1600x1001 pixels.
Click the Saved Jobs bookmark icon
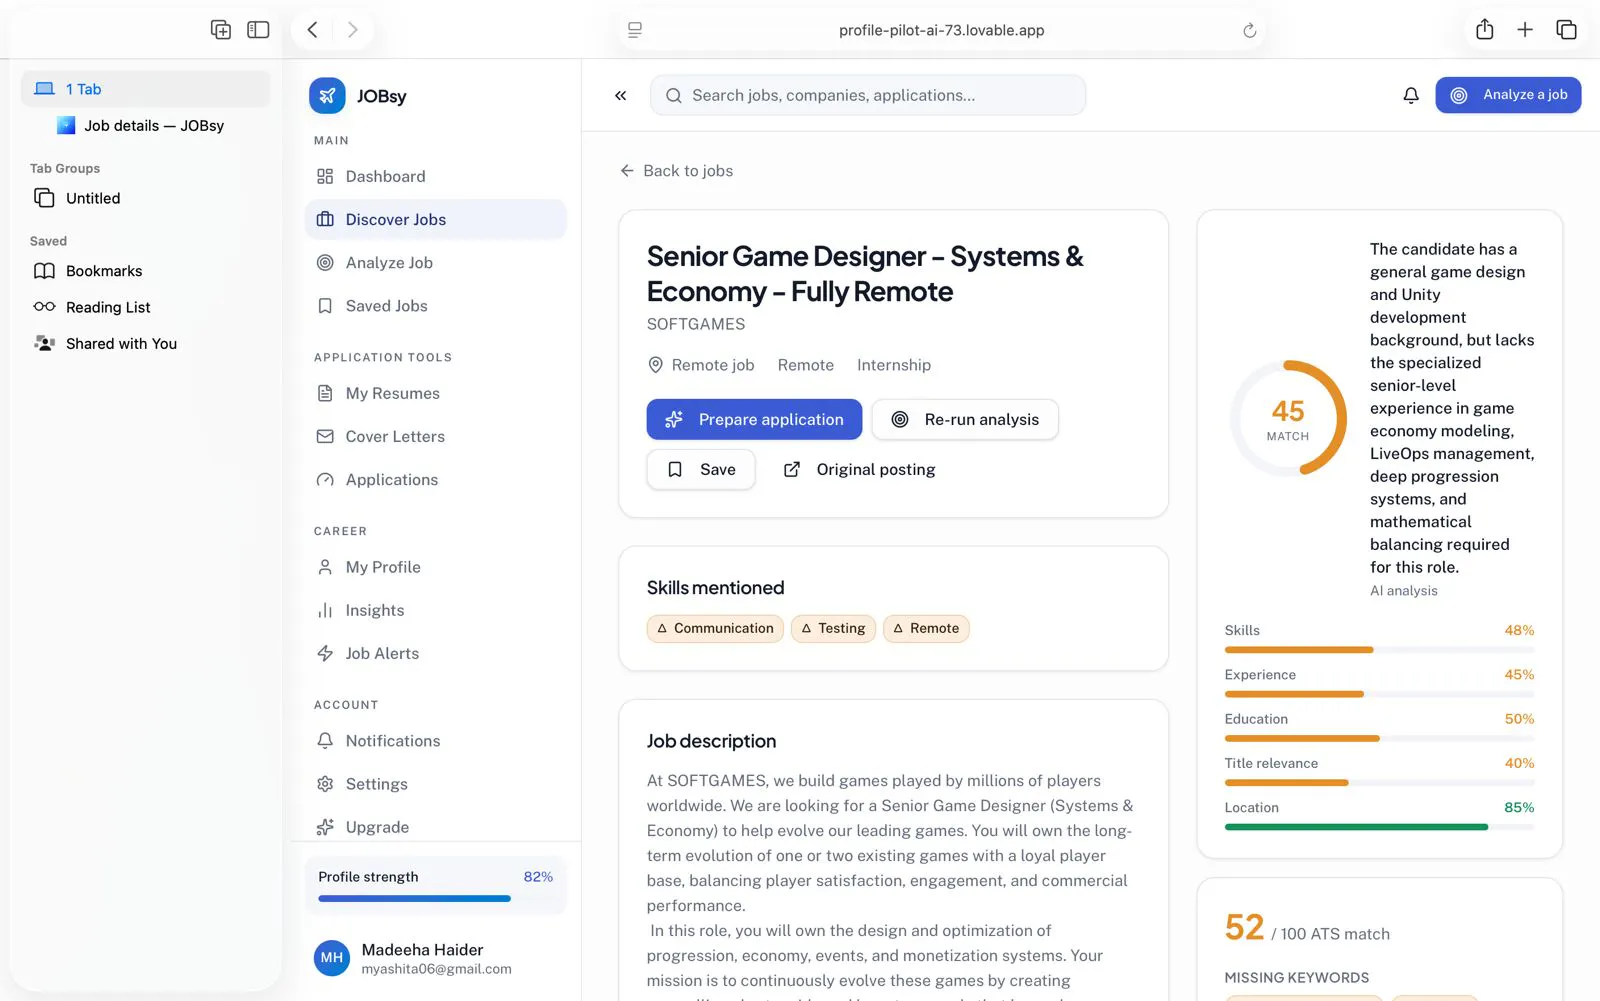coord(325,306)
